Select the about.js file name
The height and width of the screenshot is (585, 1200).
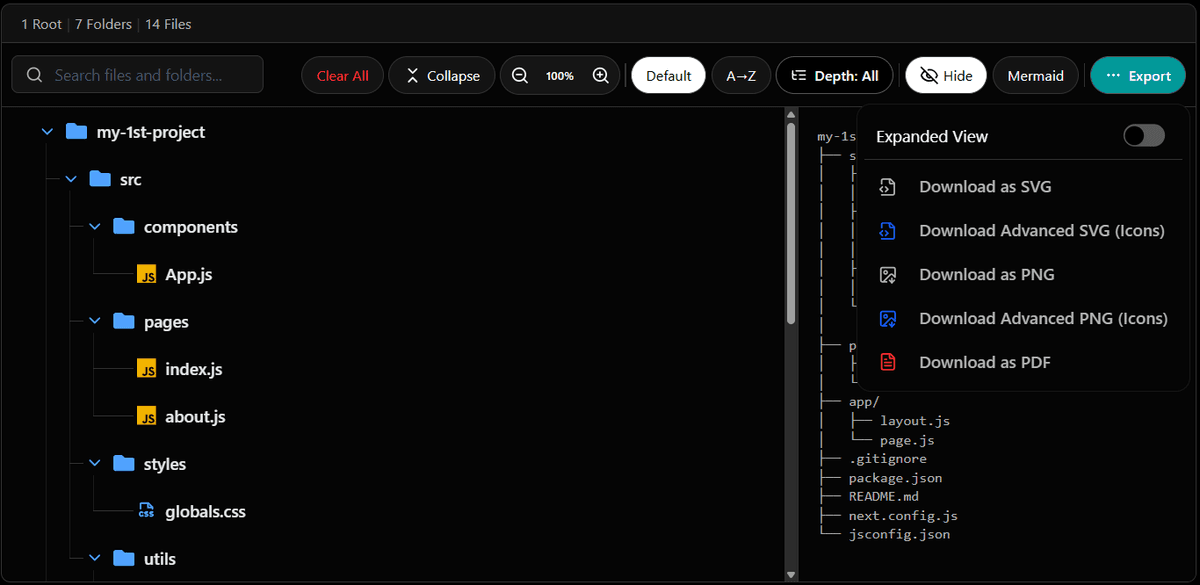coord(195,417)
